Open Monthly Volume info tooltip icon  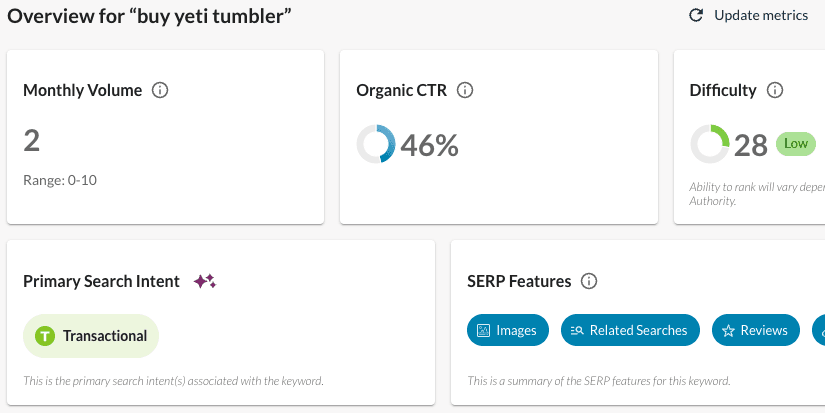pos(160,90)
